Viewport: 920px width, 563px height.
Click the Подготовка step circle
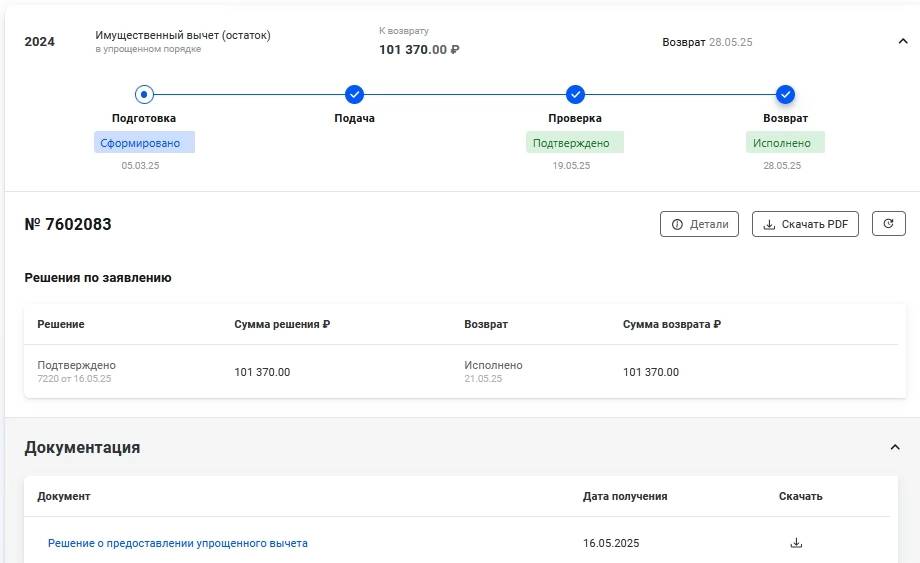[144, 94]
